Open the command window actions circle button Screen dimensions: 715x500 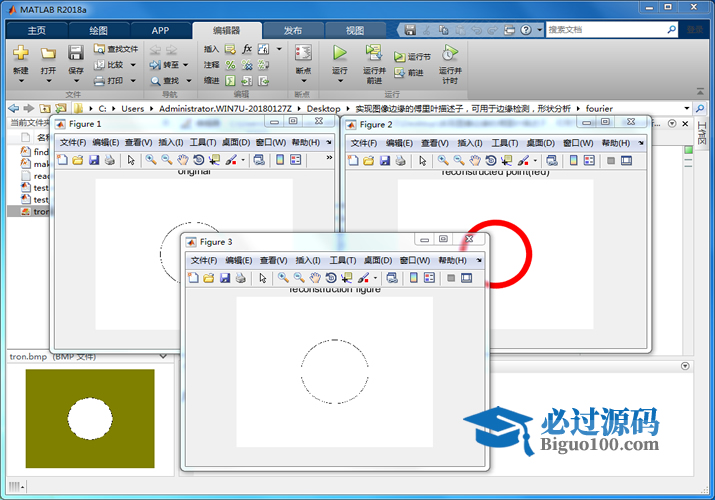[685, 366]
